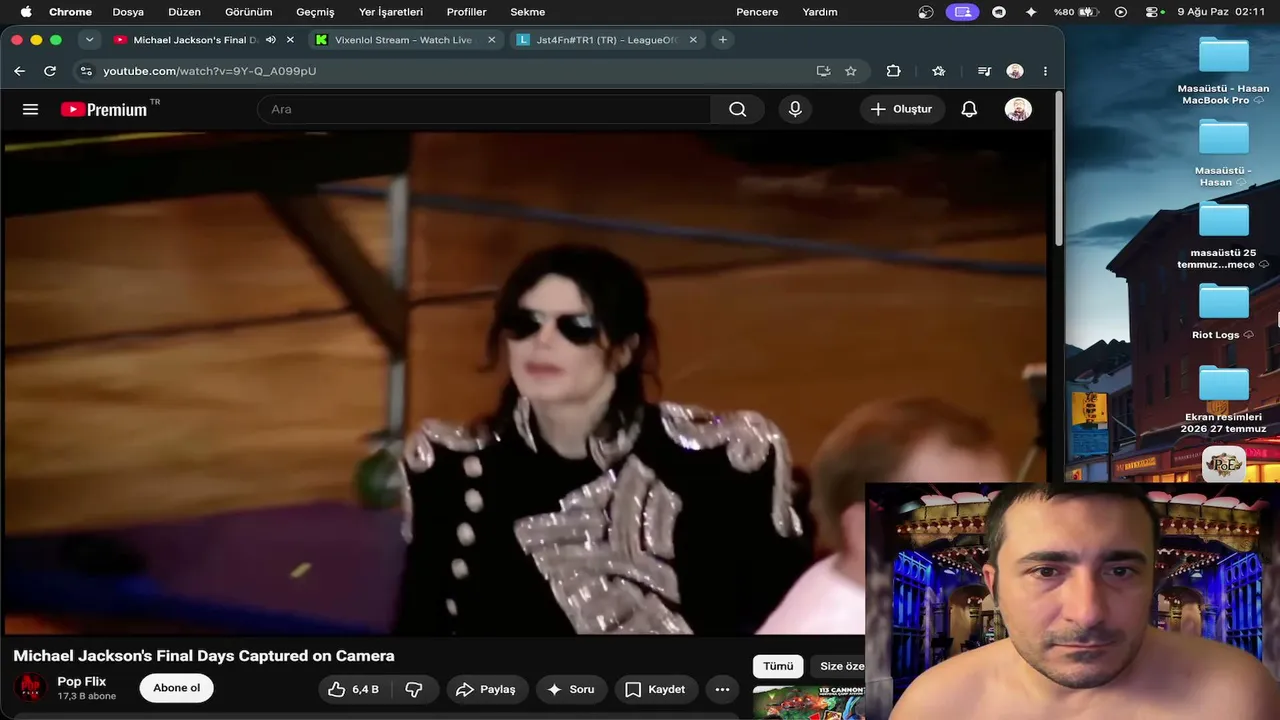Open the Pencere menu

[757, 12]
